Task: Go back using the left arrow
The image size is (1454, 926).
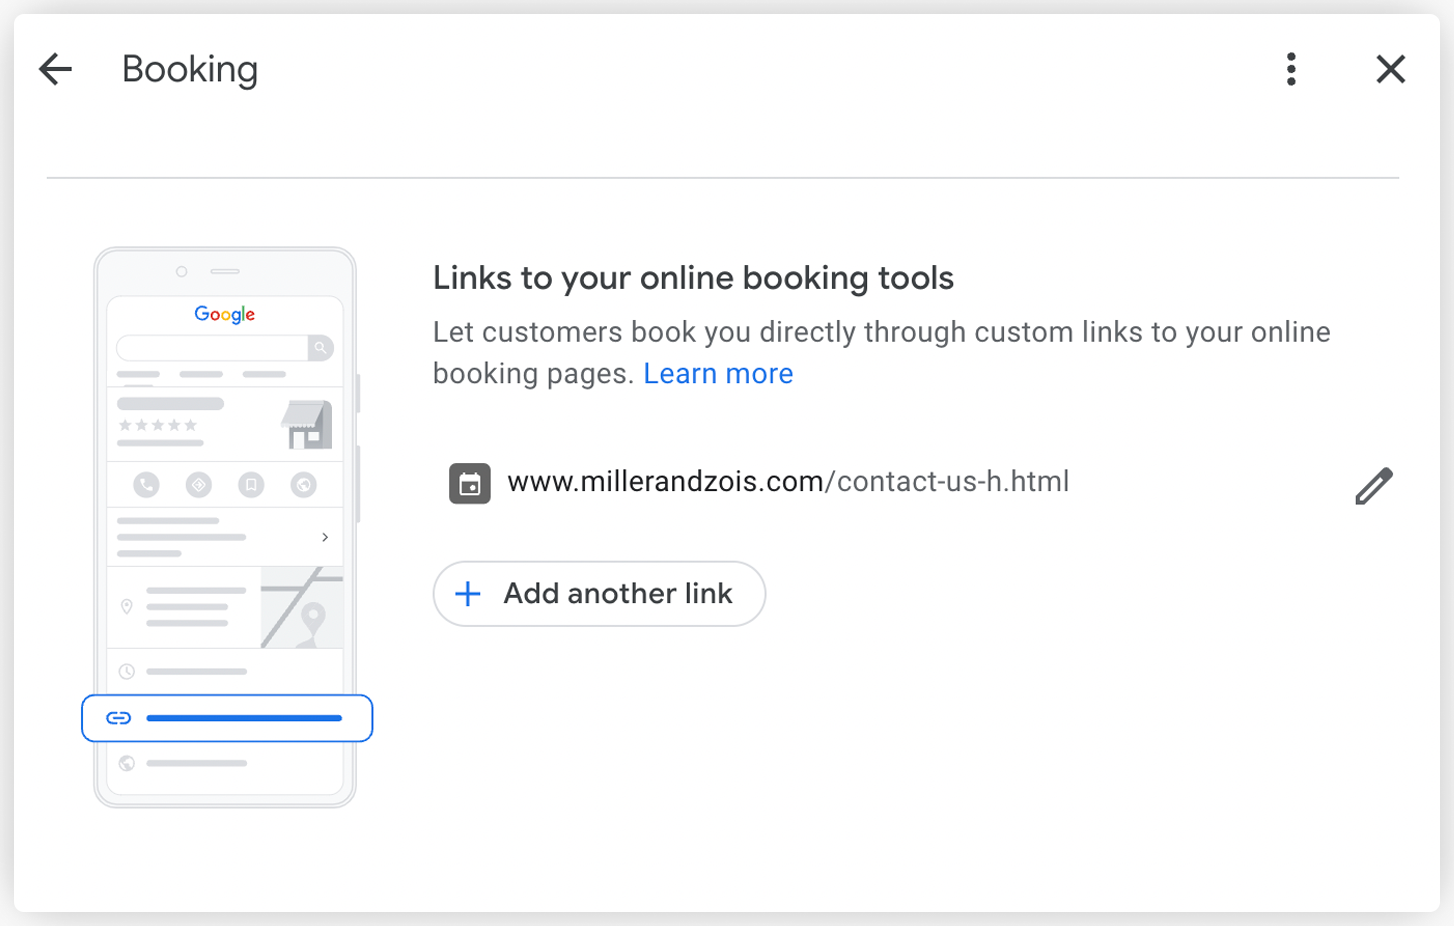Action: (56, 69)
